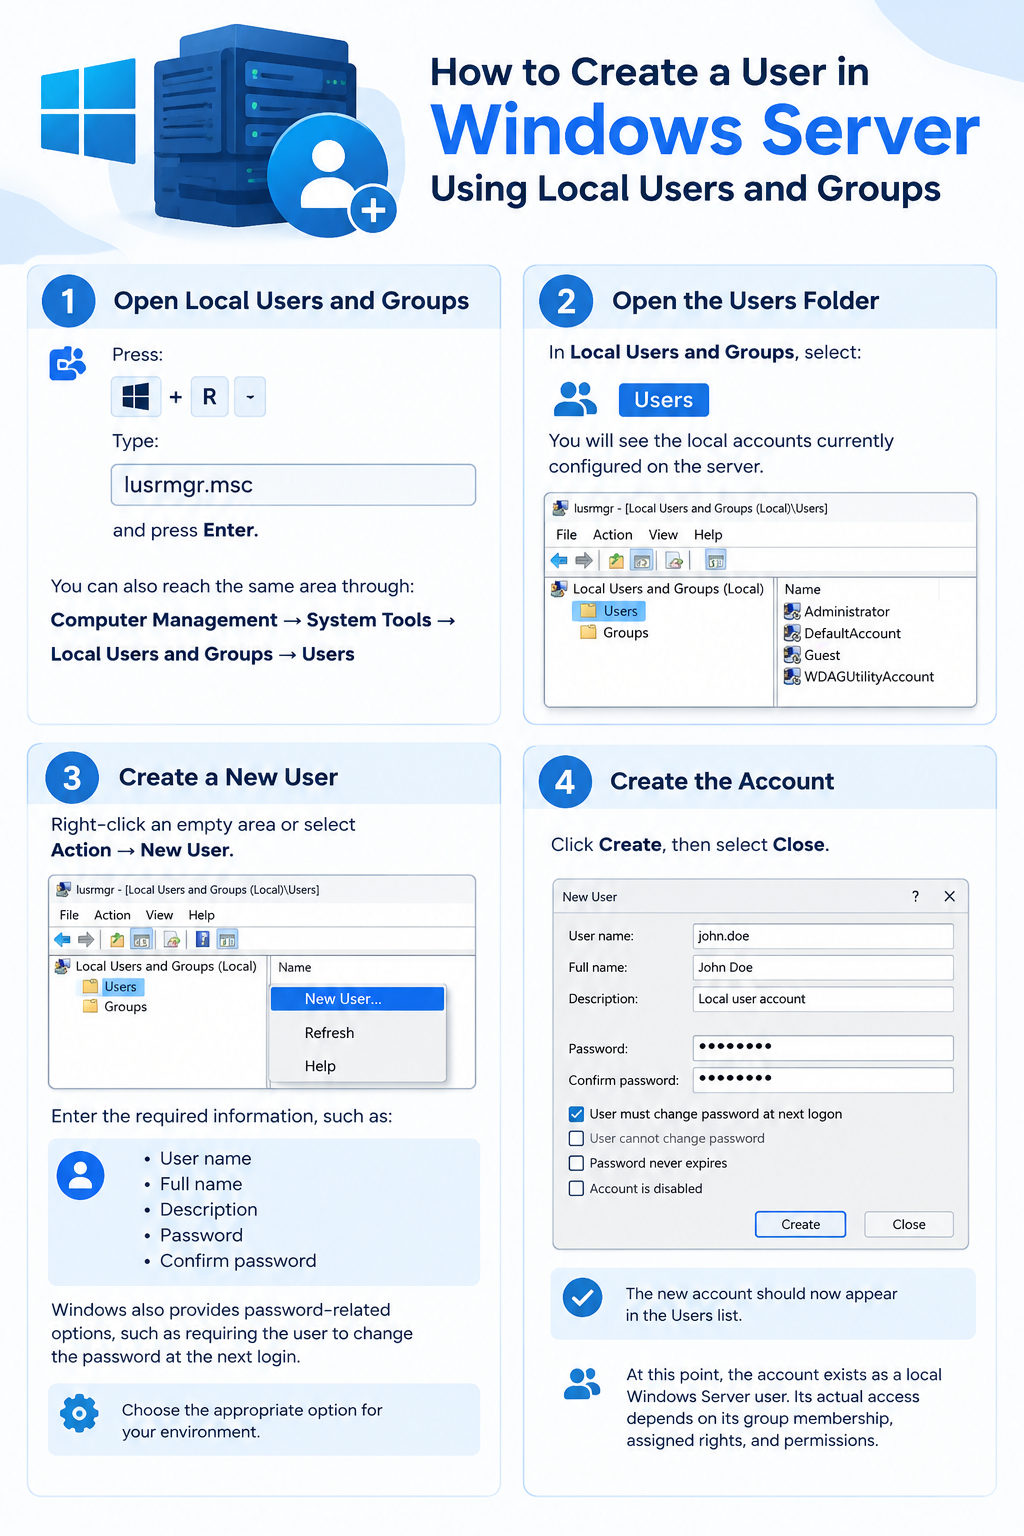Click Forward arrow in step 3 lusrmgr toolbar
Viewport: 1024px width, 1536px height.
(x=86, y=939)
